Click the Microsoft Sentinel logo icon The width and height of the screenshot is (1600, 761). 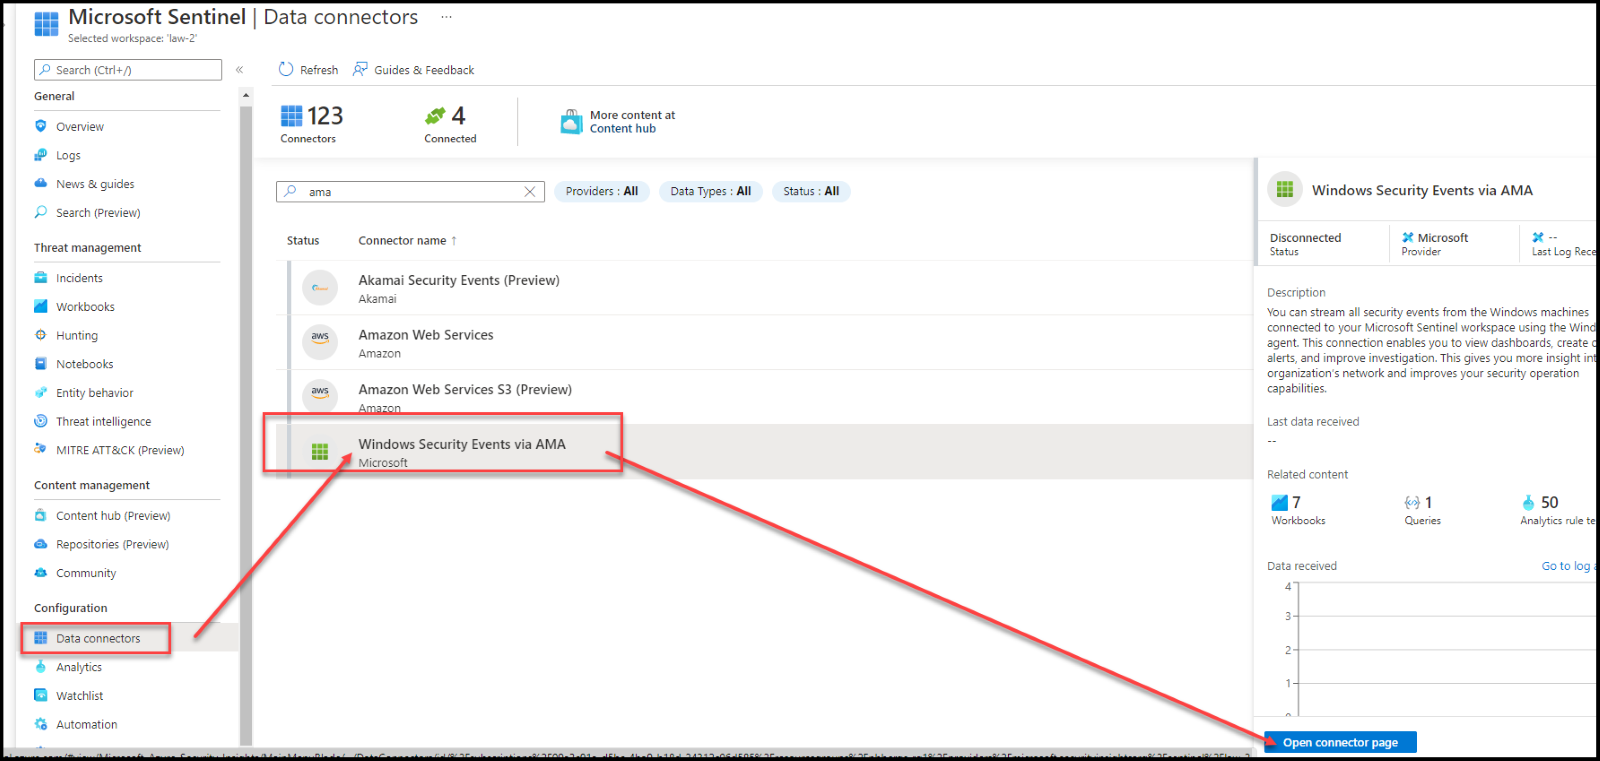(x=46, y=24)
